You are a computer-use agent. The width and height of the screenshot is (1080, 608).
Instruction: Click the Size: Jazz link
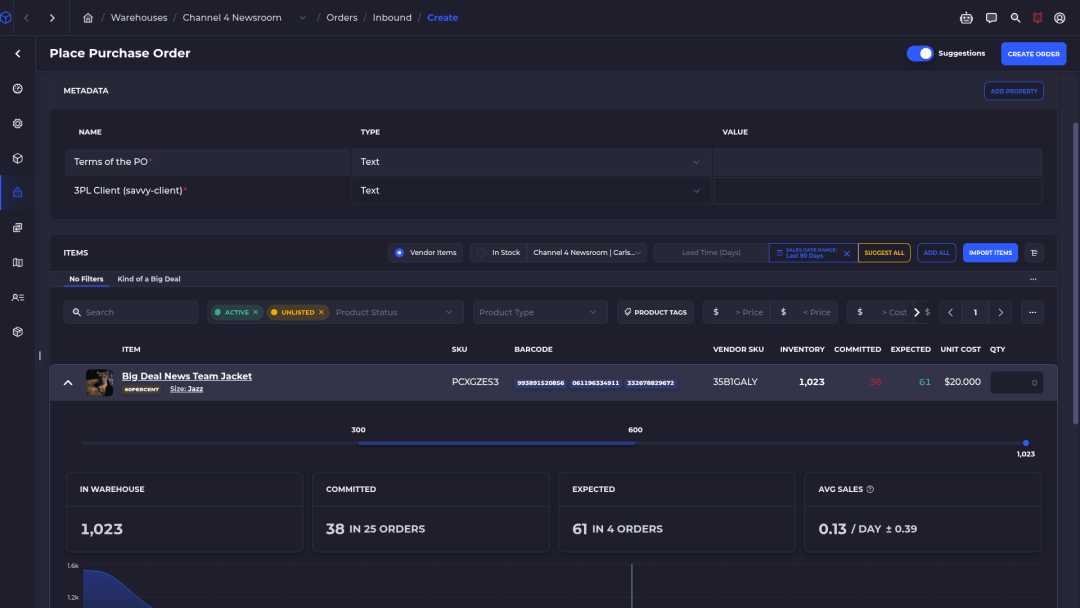187,389
